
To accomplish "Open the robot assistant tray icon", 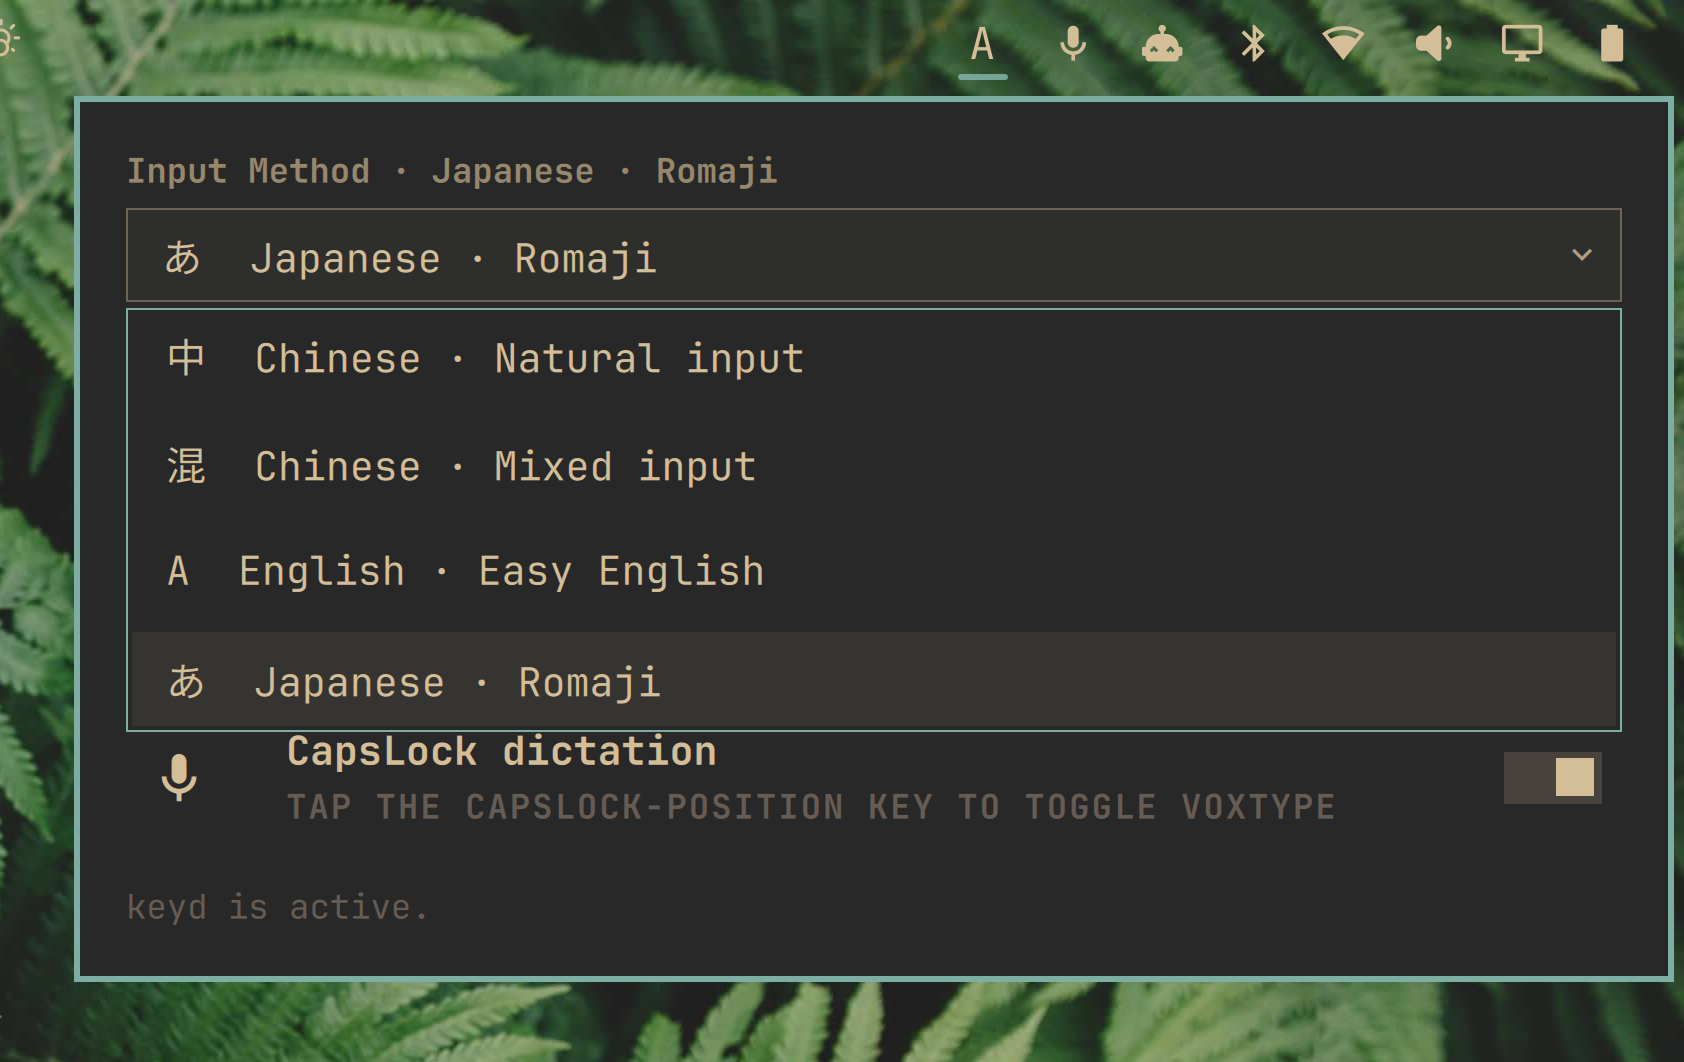I will (1162, 45).
